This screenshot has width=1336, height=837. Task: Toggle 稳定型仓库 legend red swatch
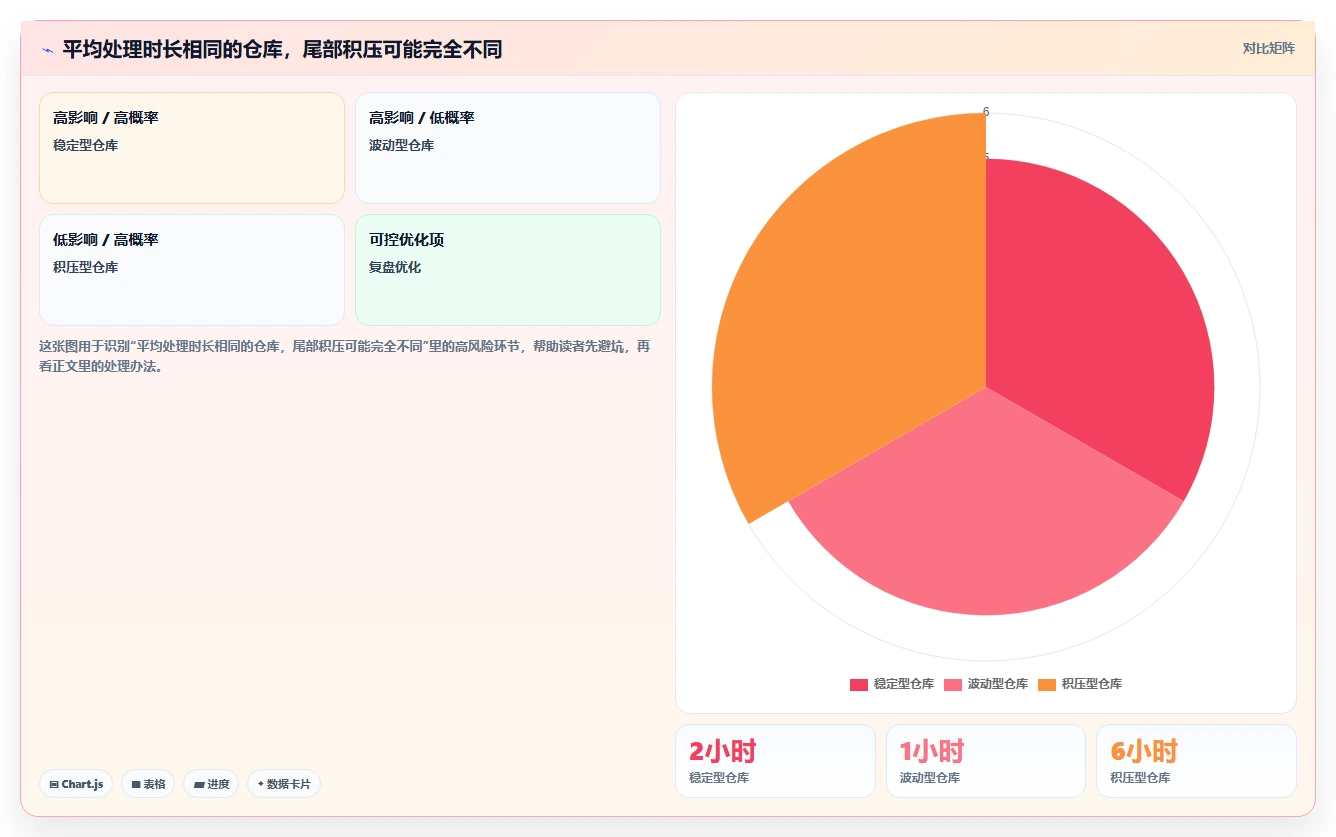pyautogui.click(x=859, y=684)
